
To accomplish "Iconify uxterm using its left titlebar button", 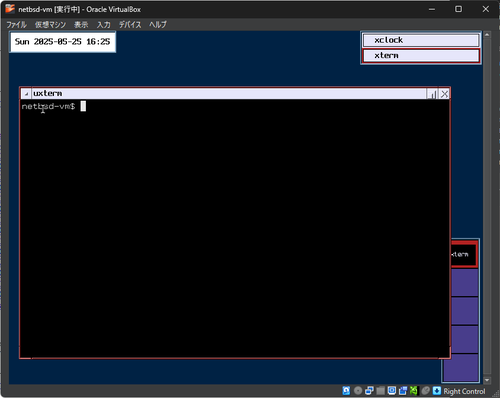I will [x=26, y=94].
